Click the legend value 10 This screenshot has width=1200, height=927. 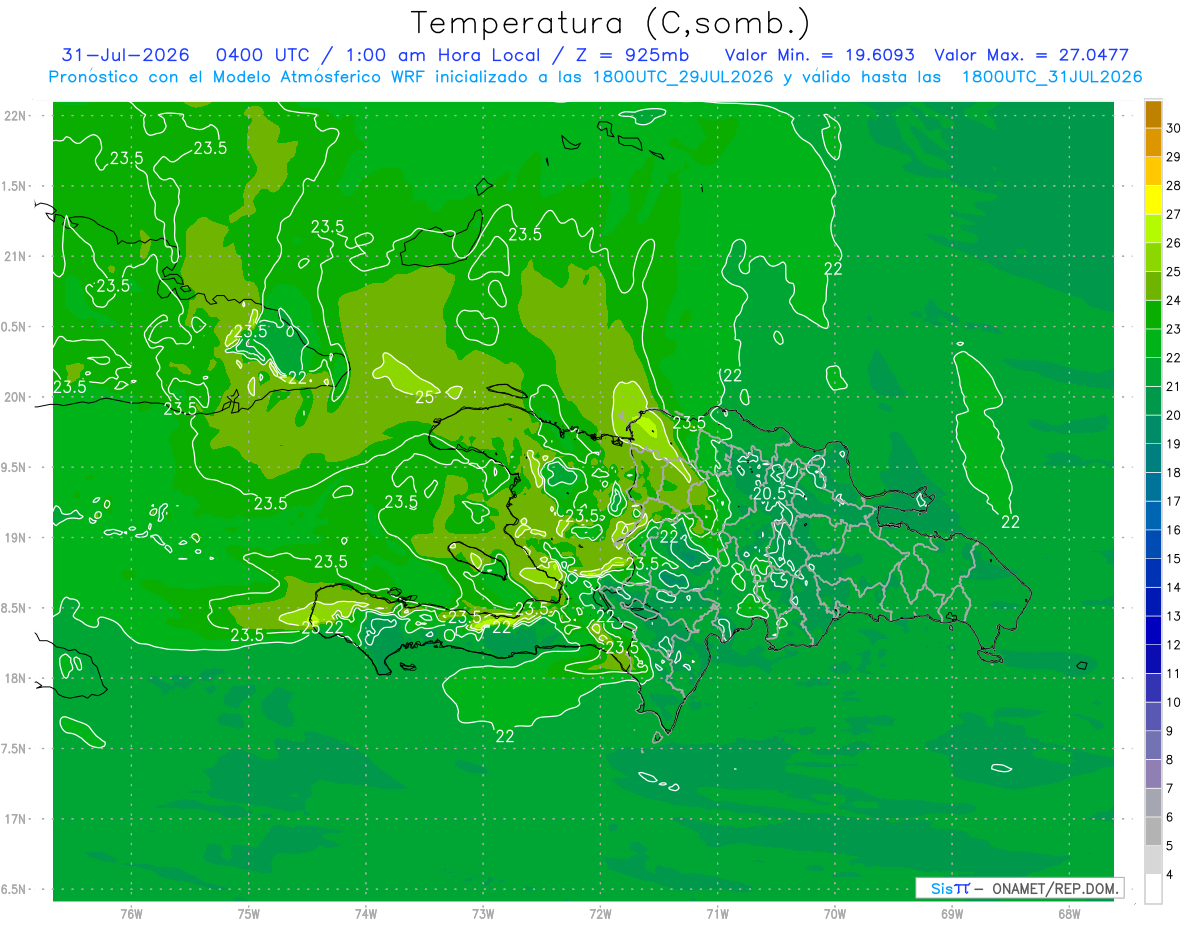pos(1173,702)
